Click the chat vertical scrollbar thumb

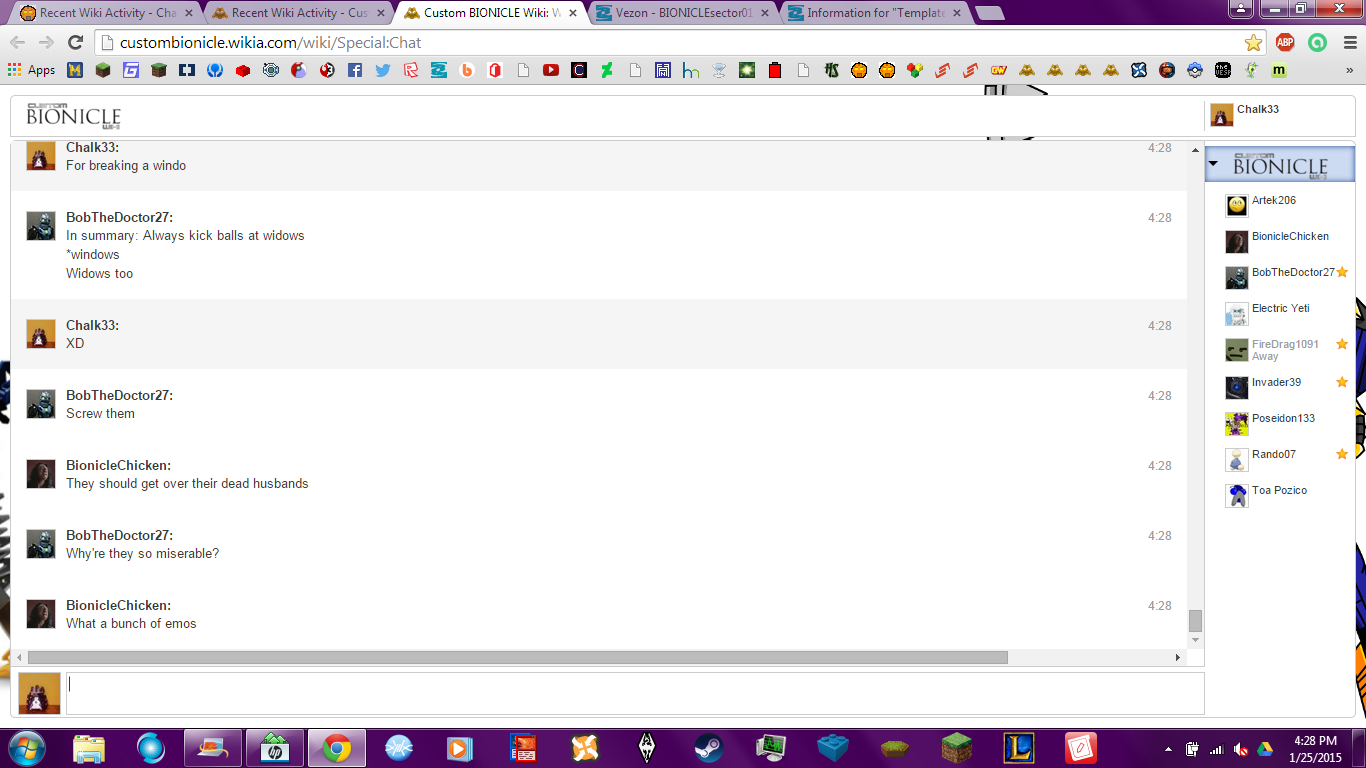click(x=1195, y=621)
